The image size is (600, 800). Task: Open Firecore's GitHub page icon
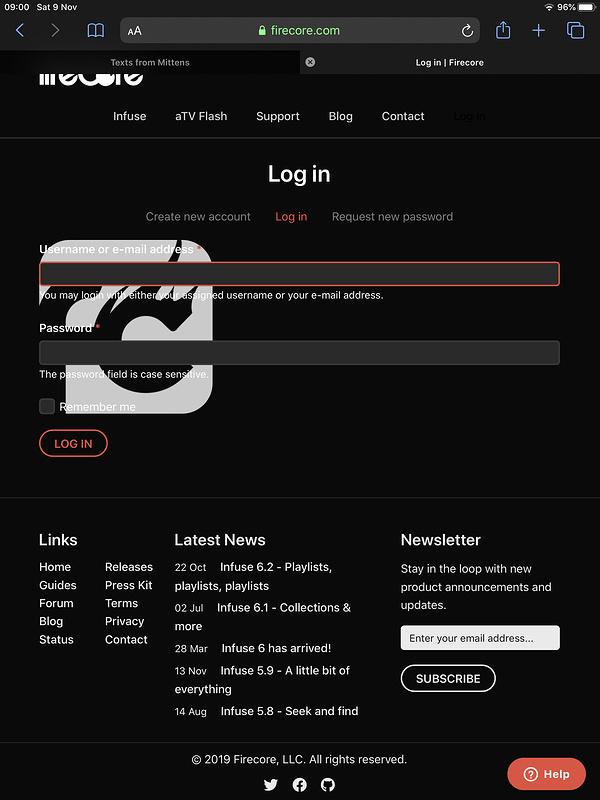pos(328,785)
